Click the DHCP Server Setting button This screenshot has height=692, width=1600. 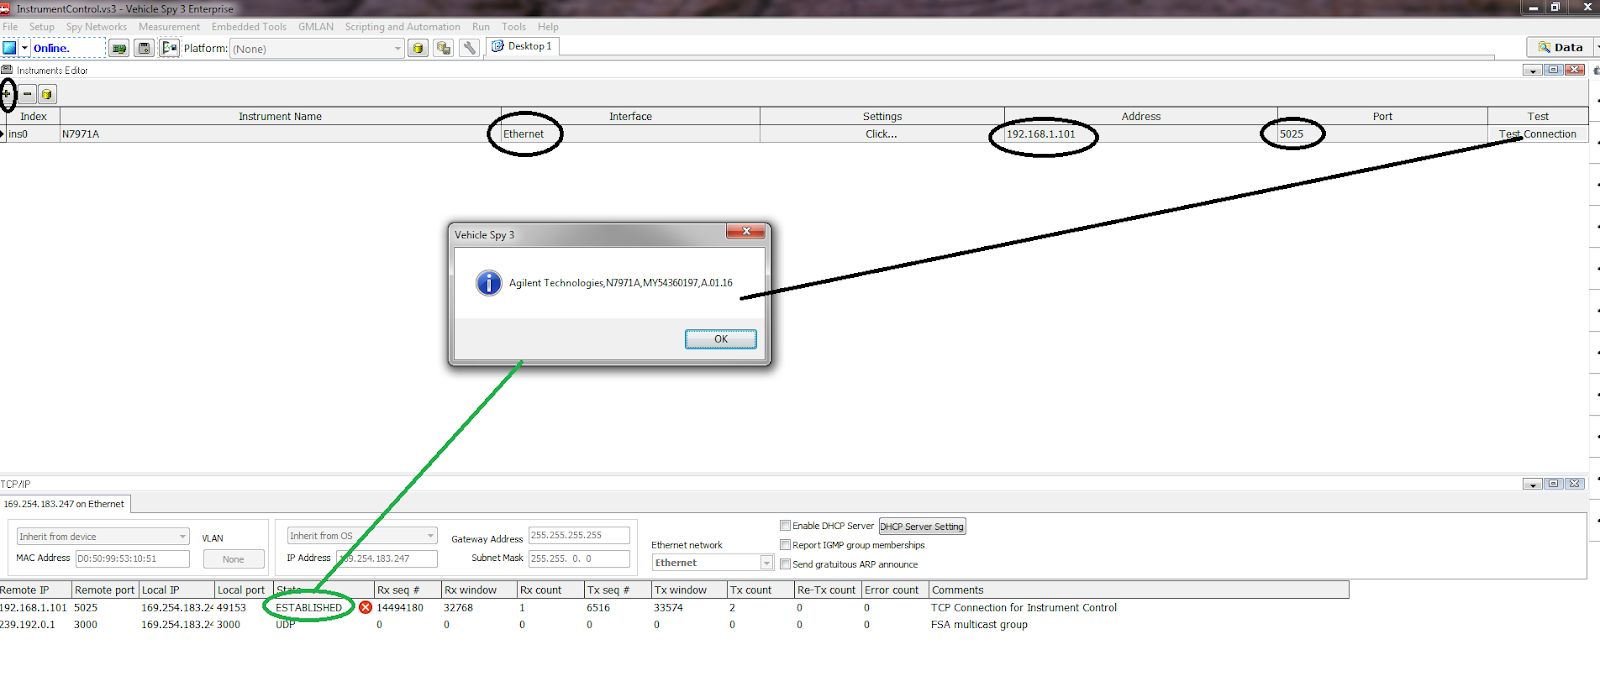[x=921, y=526]
